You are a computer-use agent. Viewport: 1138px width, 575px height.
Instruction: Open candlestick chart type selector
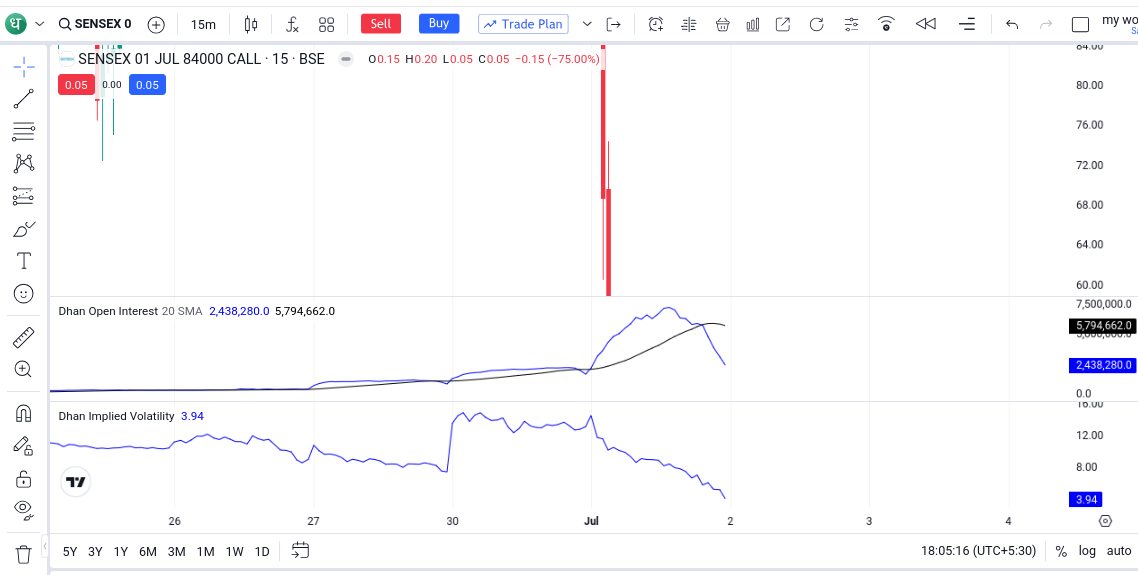point(251,25)
